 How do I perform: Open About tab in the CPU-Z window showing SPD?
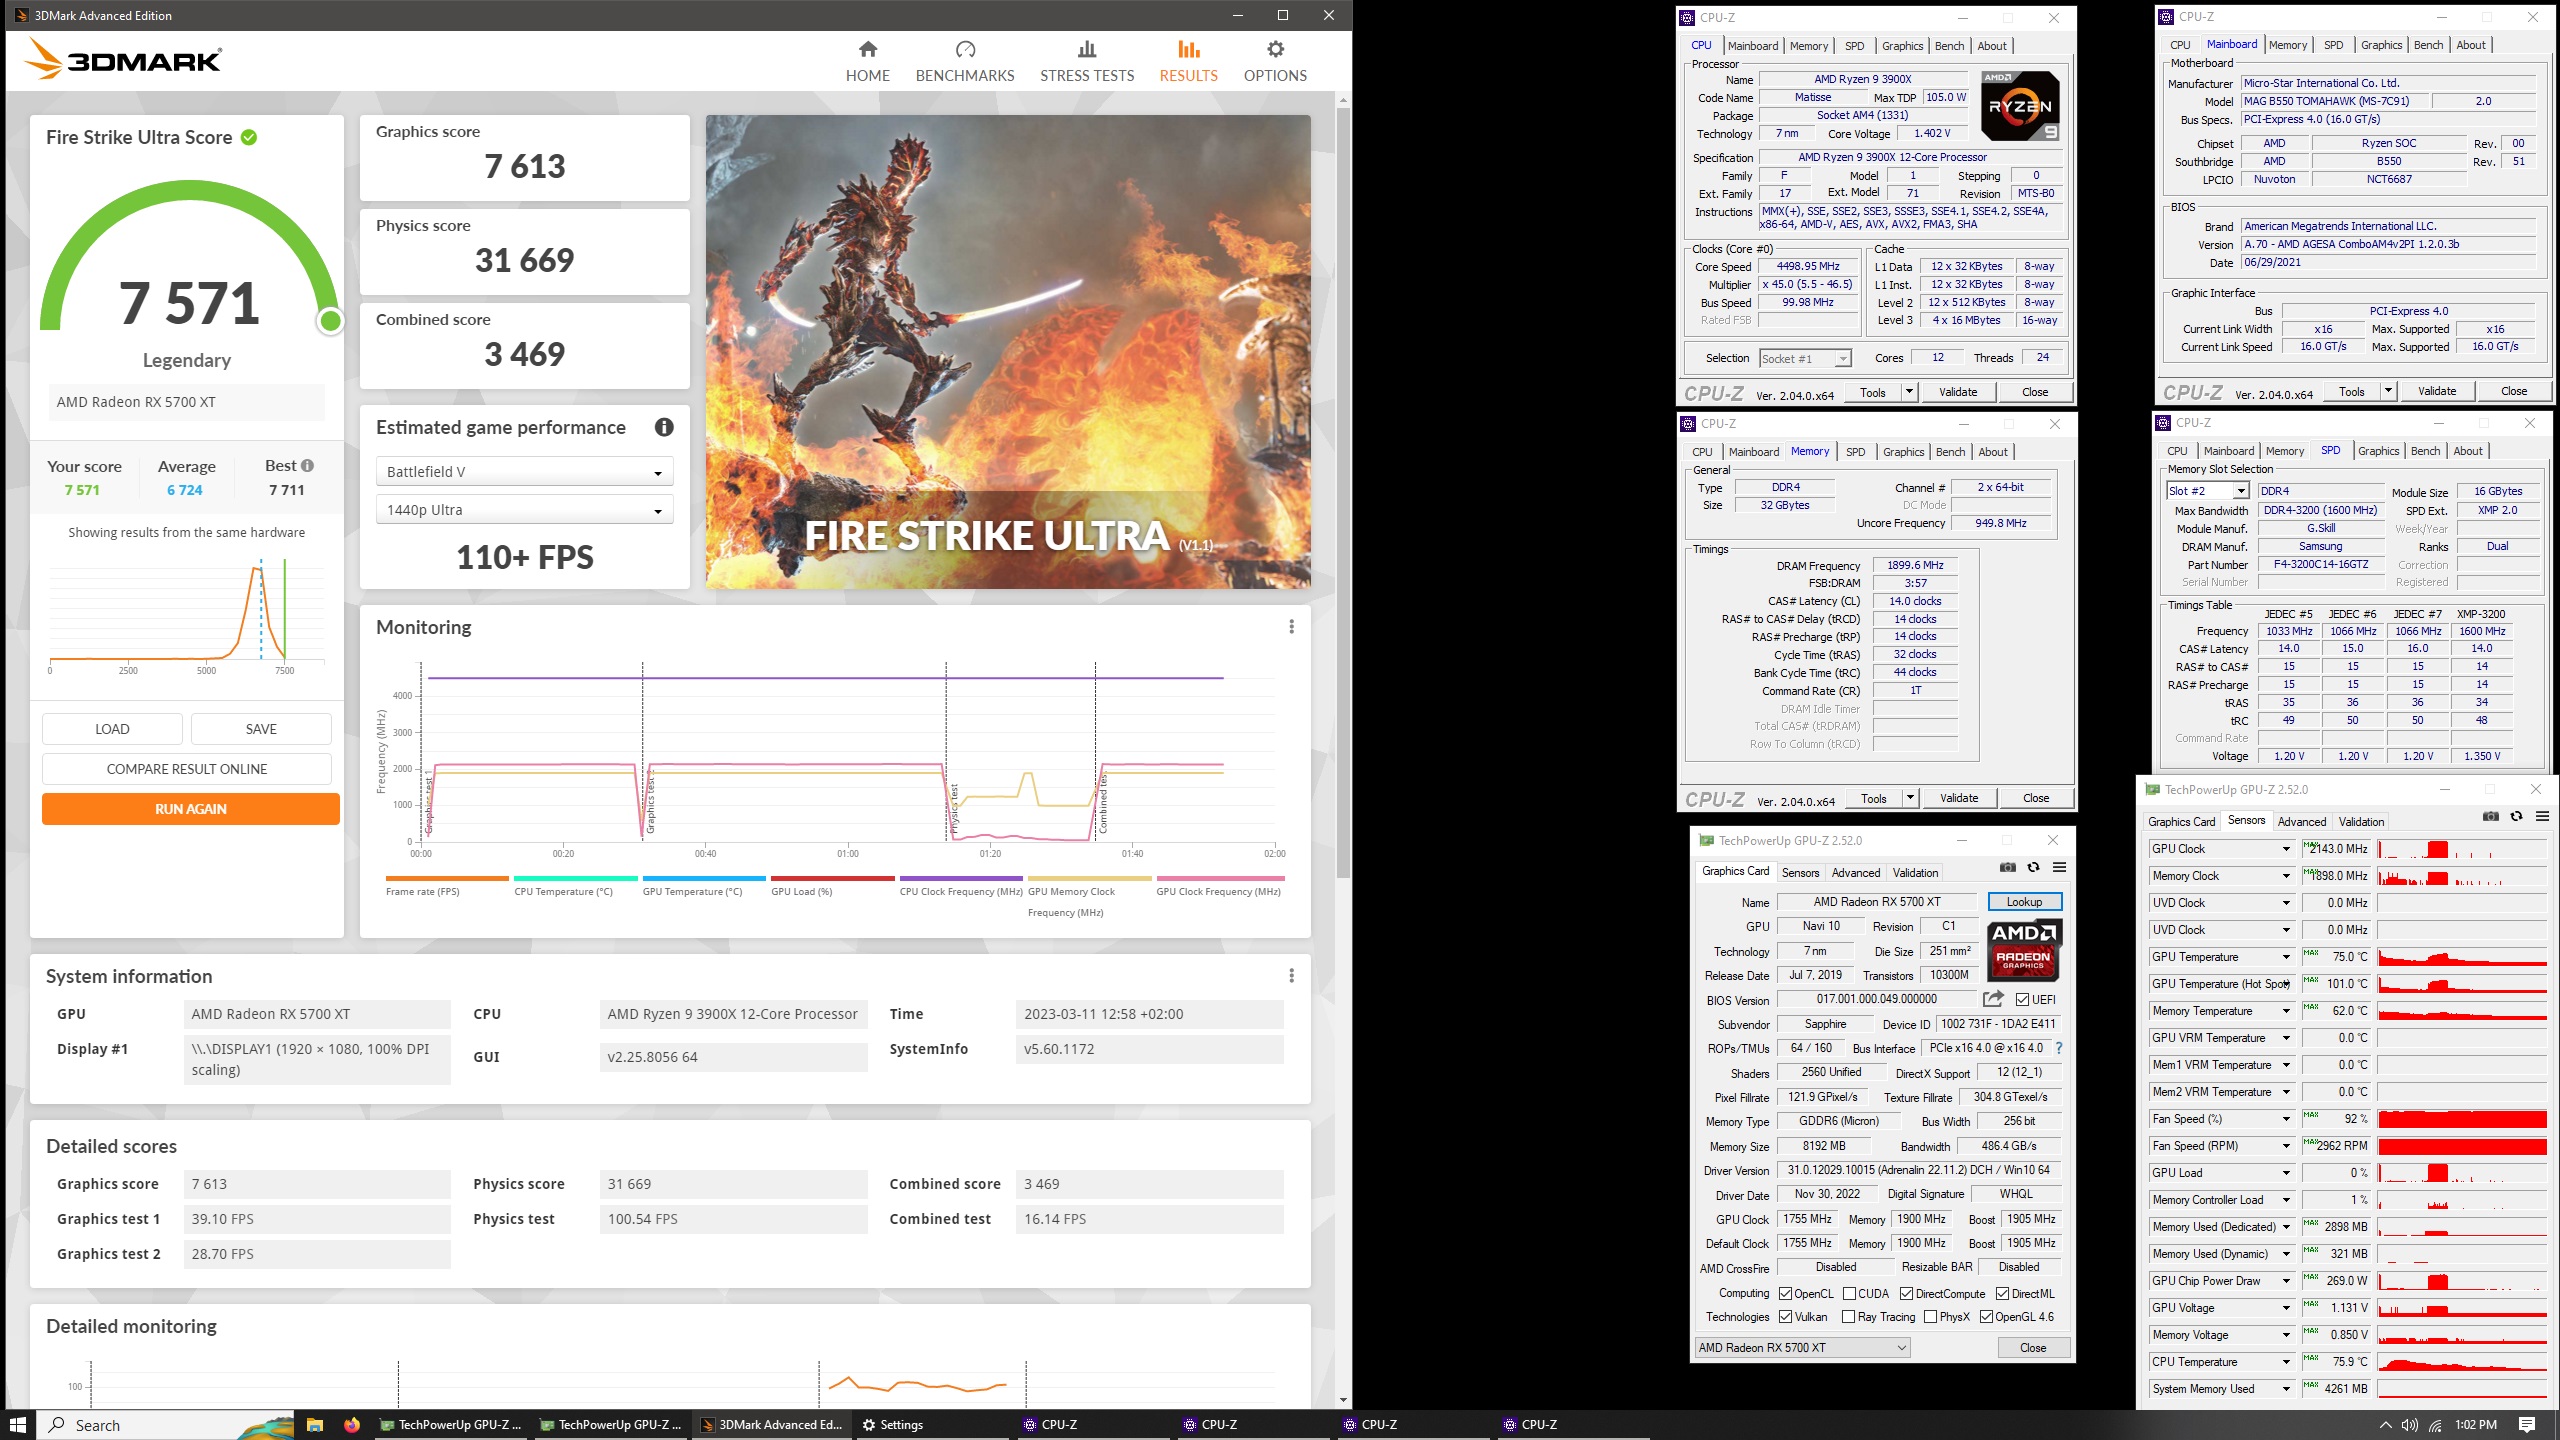click(x=2467, y=451)
